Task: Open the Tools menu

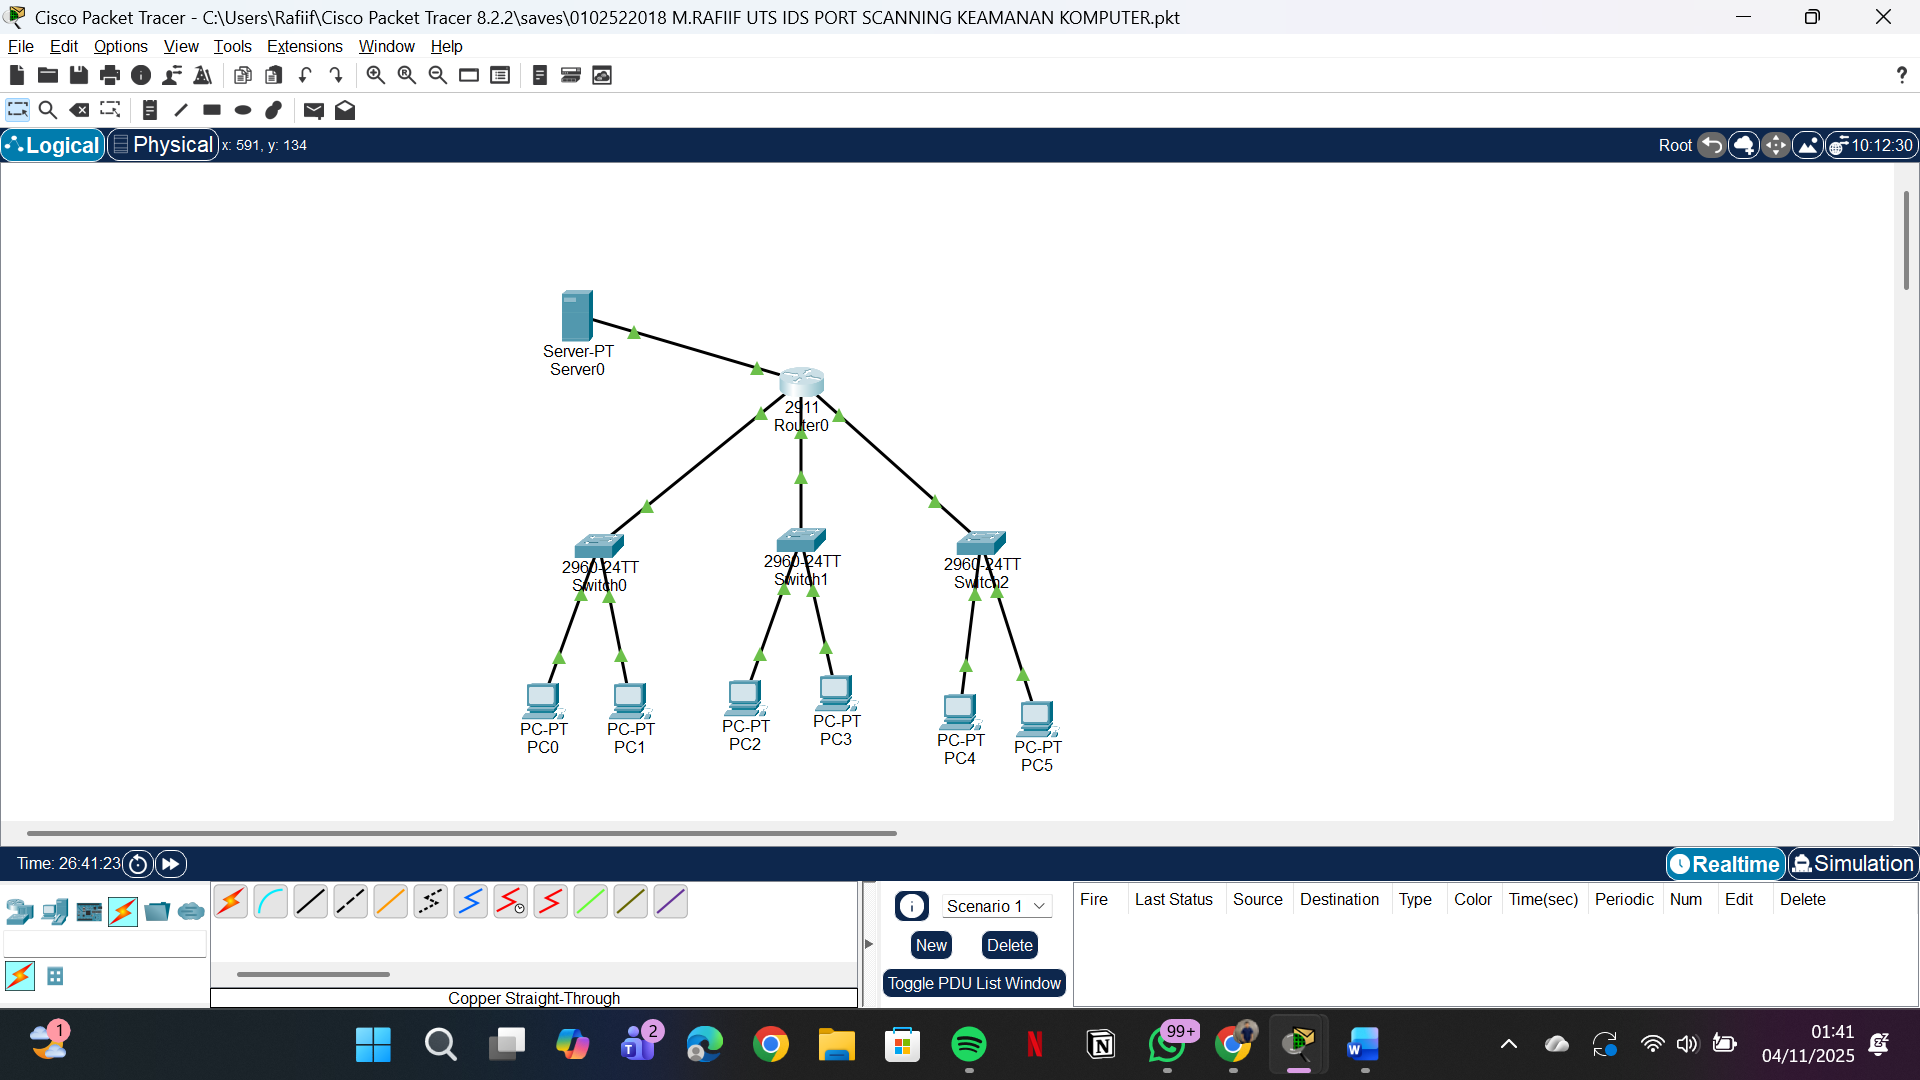Action: click(232, 46)
